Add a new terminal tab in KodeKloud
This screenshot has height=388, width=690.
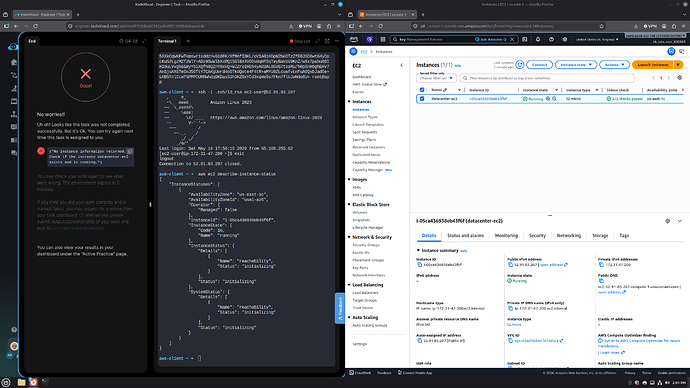click(188, 41)
